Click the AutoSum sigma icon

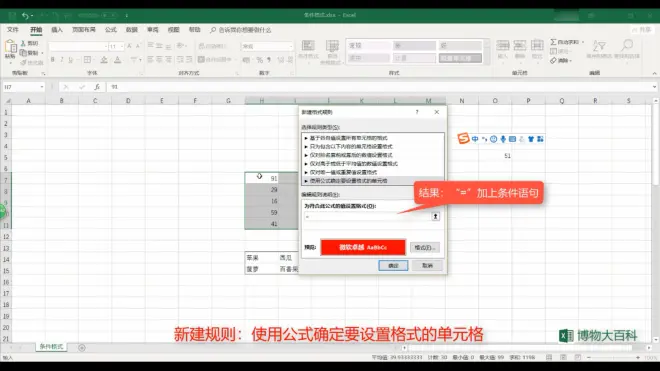[554, 42]
